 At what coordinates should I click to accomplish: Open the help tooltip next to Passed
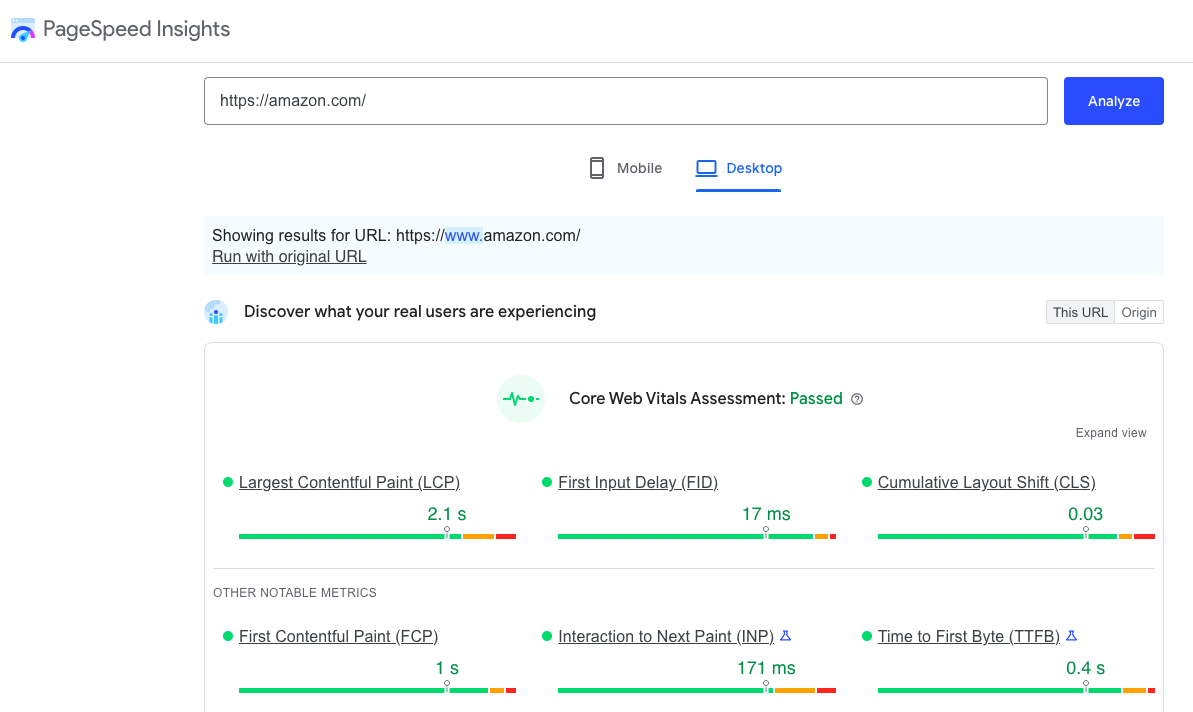(x=857, y=398)
